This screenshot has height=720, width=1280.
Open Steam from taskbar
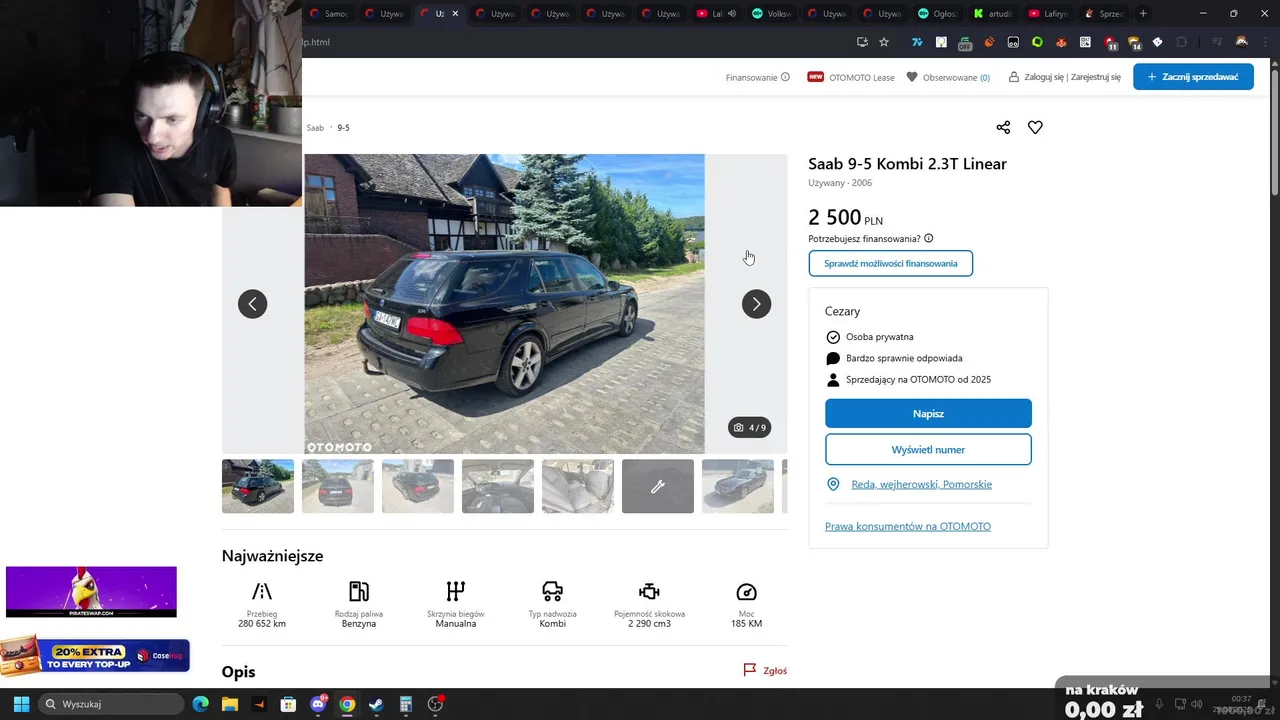(376, 704)
